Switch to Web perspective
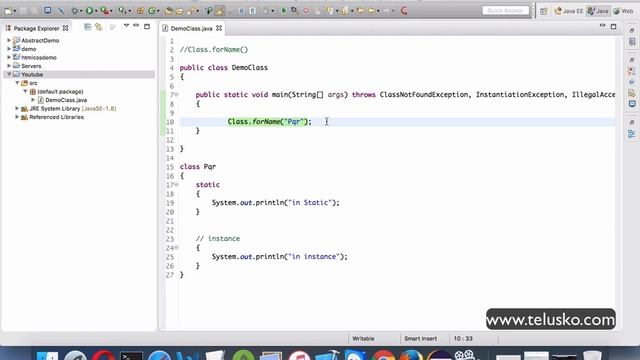 coord(623,11)
